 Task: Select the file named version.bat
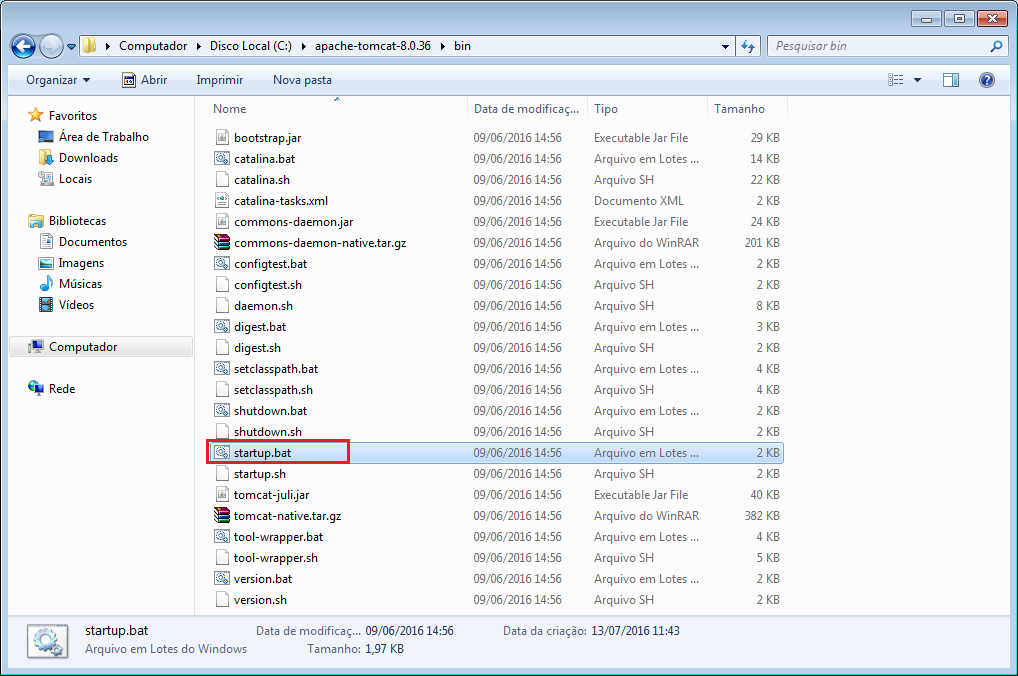pyautogui.click(x=263, y=579)
